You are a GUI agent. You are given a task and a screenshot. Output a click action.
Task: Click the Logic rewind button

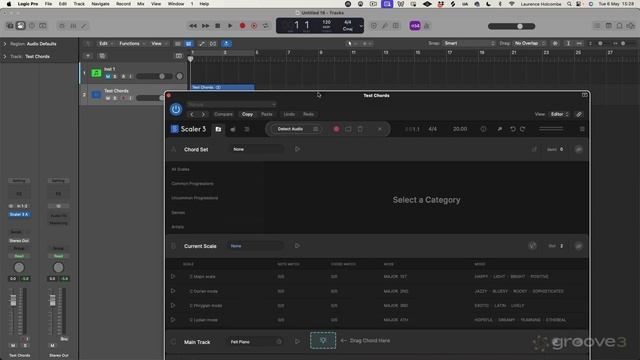click(x=193, y=26)
